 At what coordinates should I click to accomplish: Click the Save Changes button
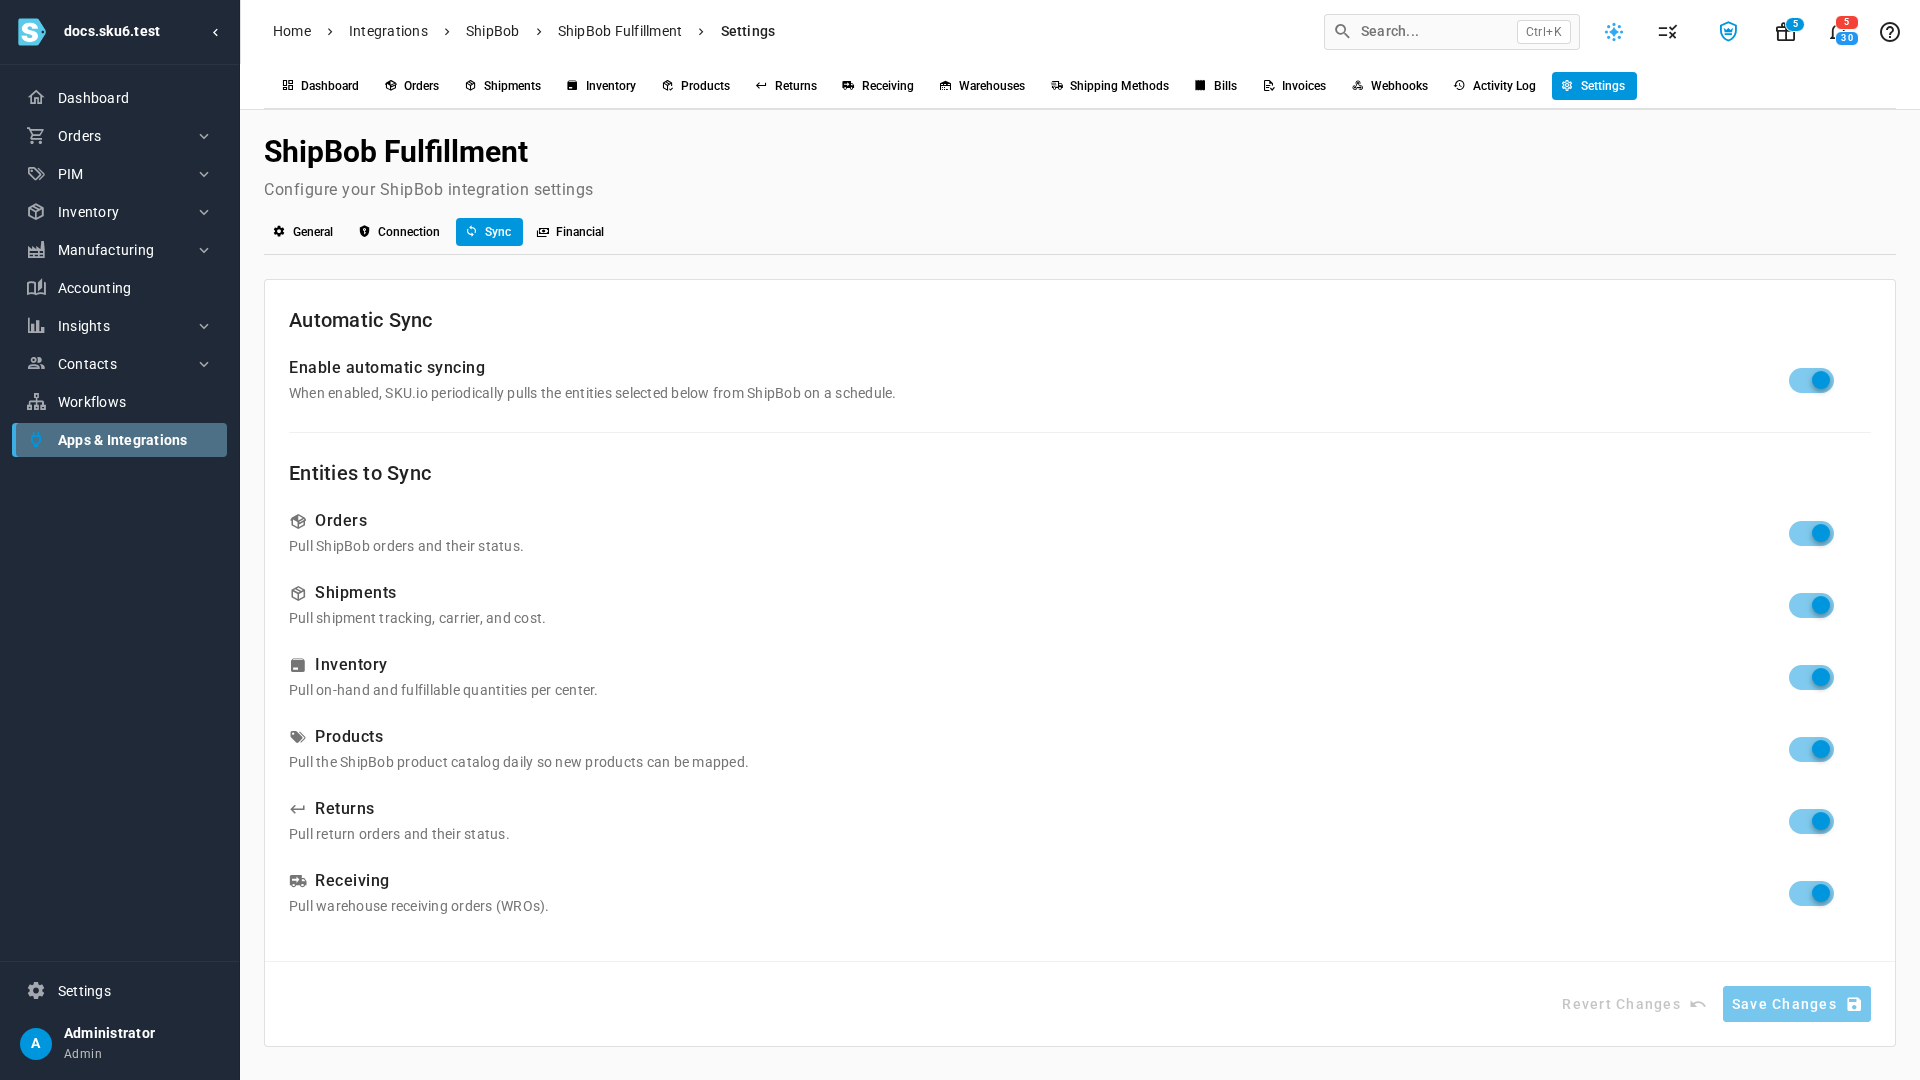pyautogui.click(x=1796, y=1004)
